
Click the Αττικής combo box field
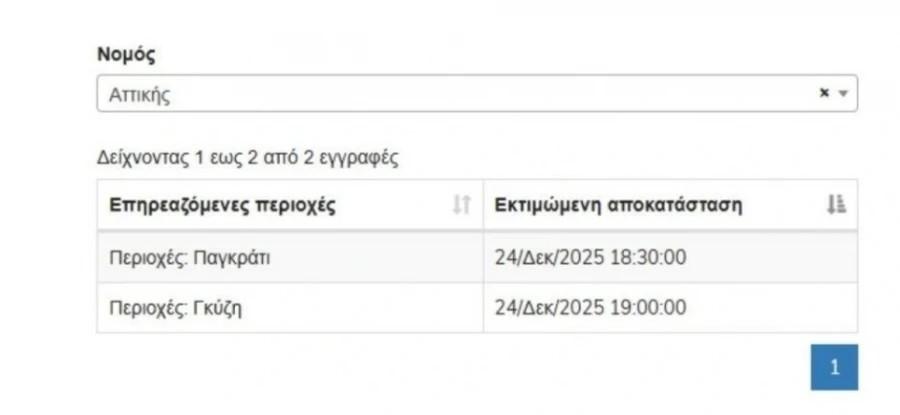450,93
